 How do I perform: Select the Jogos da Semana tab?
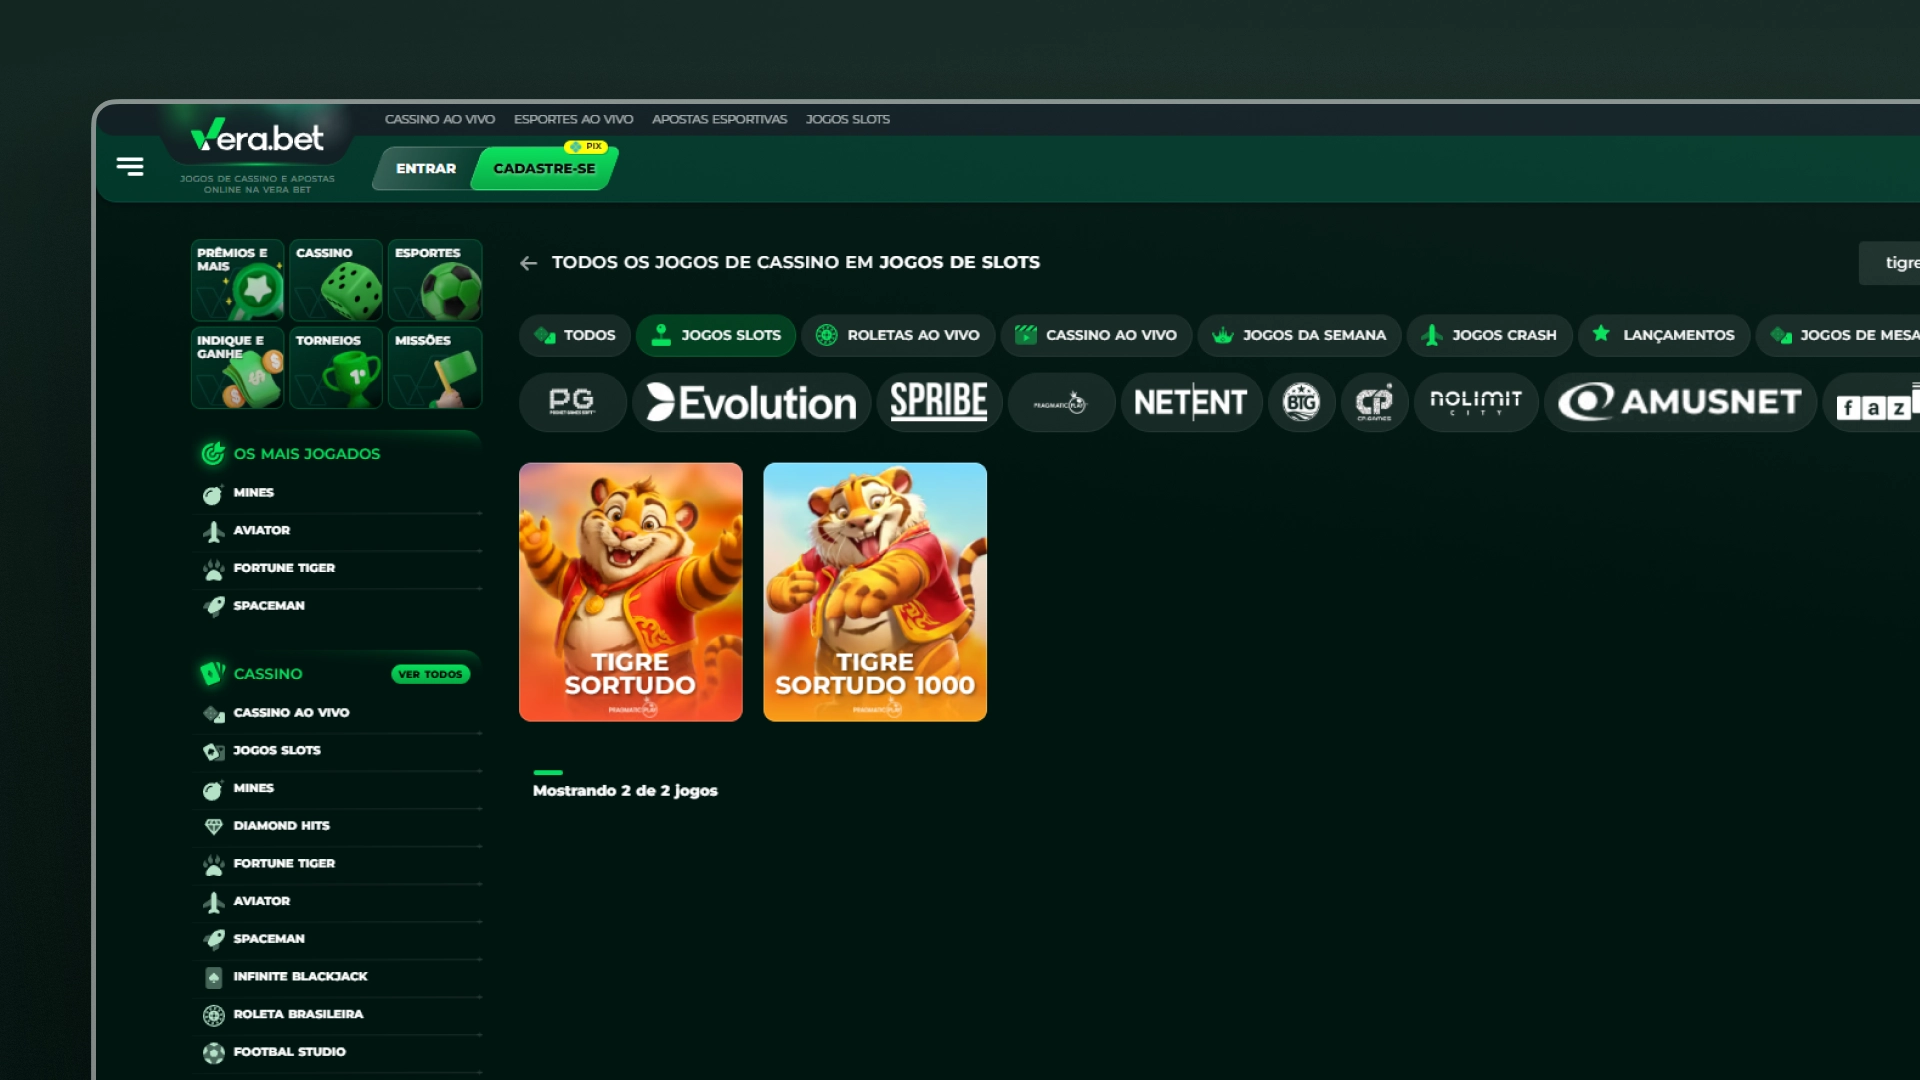(1300, 335)
